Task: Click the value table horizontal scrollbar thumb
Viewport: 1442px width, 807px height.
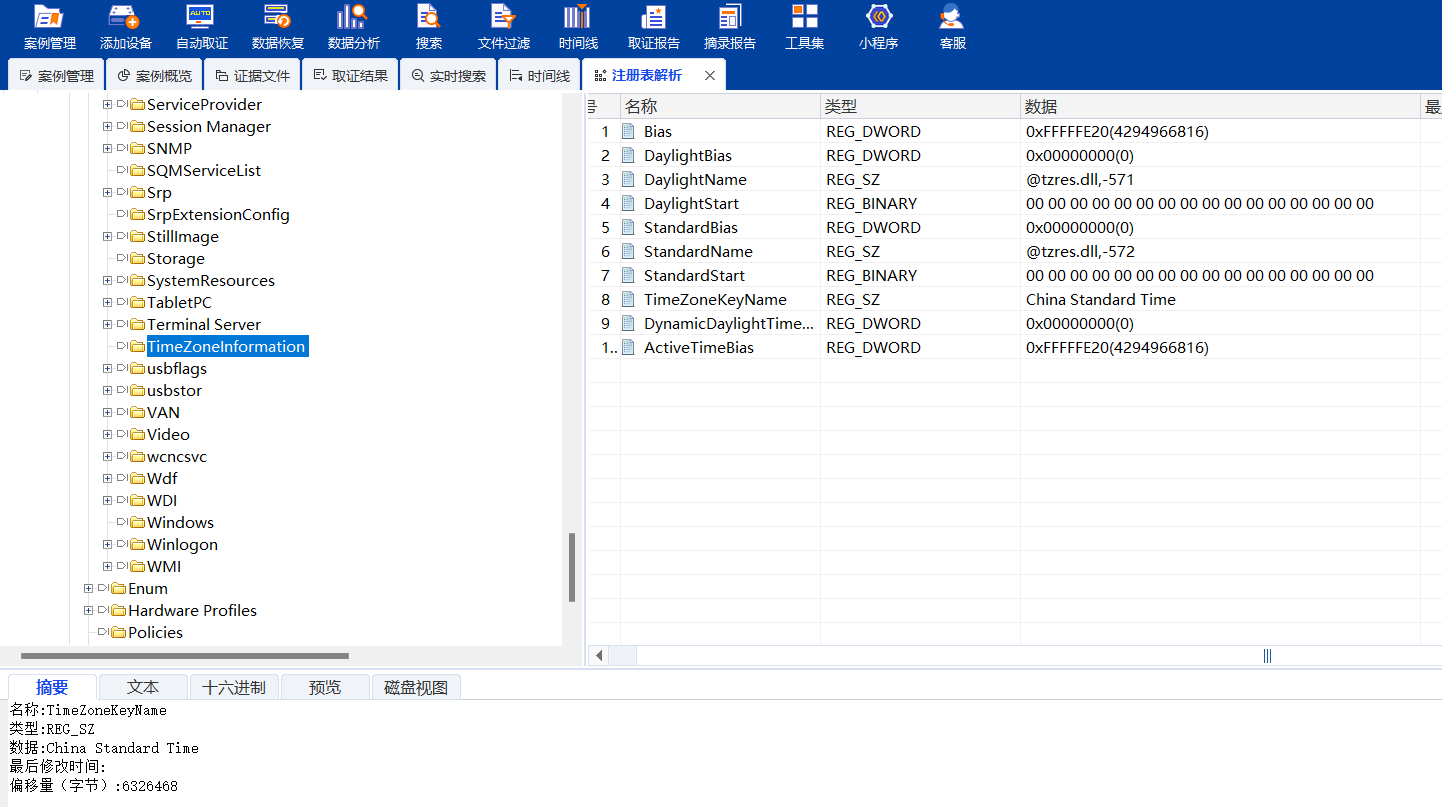Action: click(1267, 656)
